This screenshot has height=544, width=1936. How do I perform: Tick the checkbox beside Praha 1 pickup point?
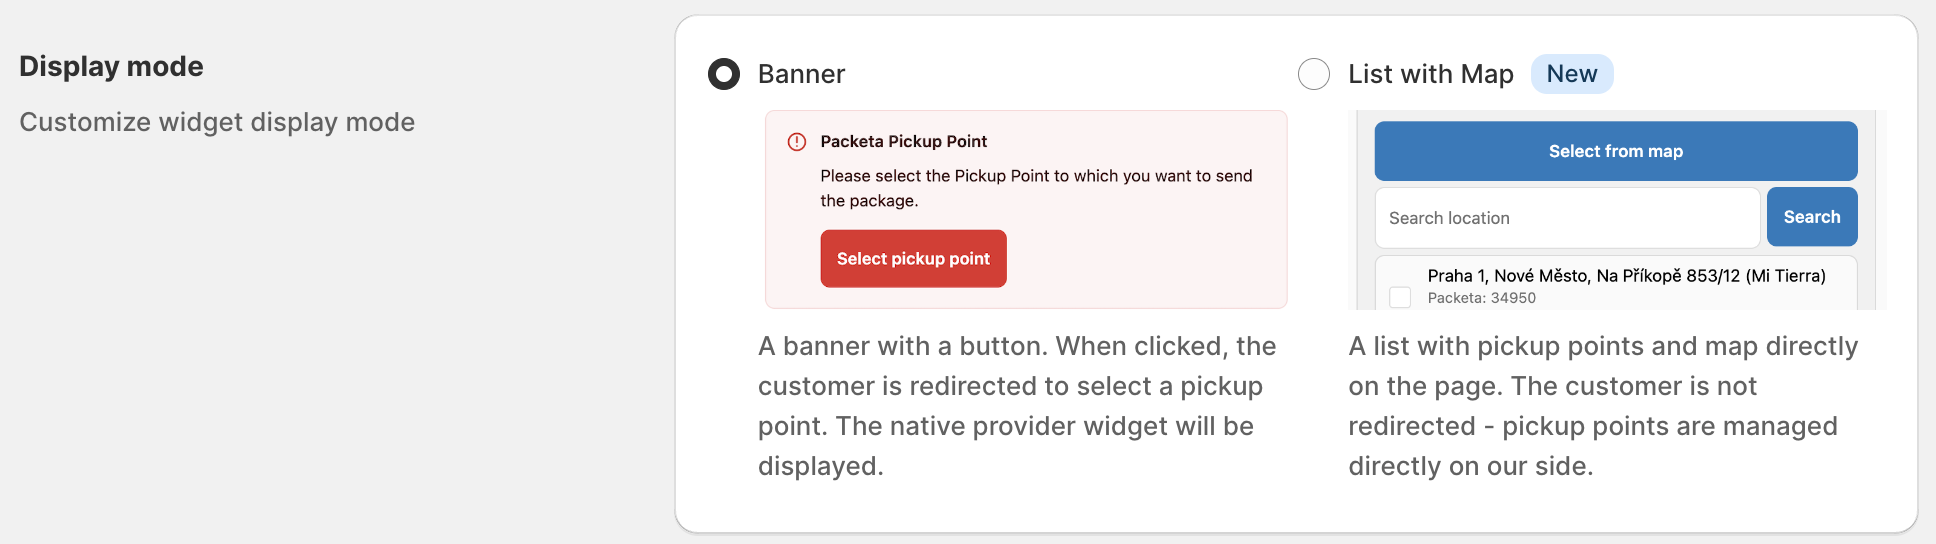click(1400, 297)
